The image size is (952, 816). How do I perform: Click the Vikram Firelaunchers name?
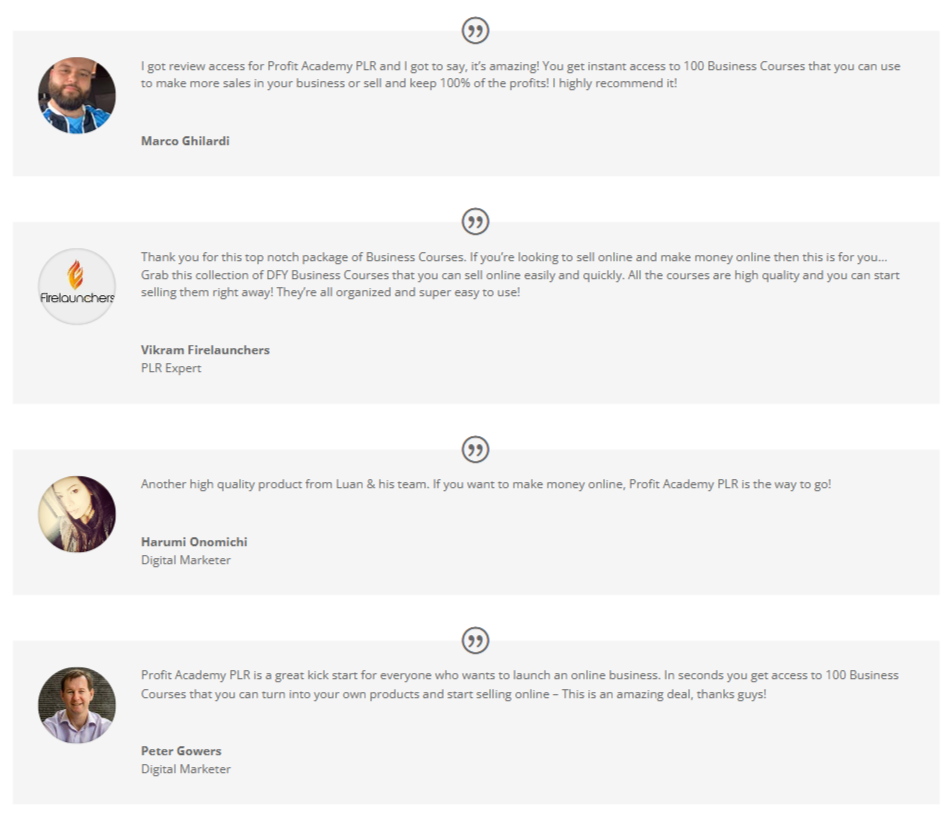coord(205,350)
